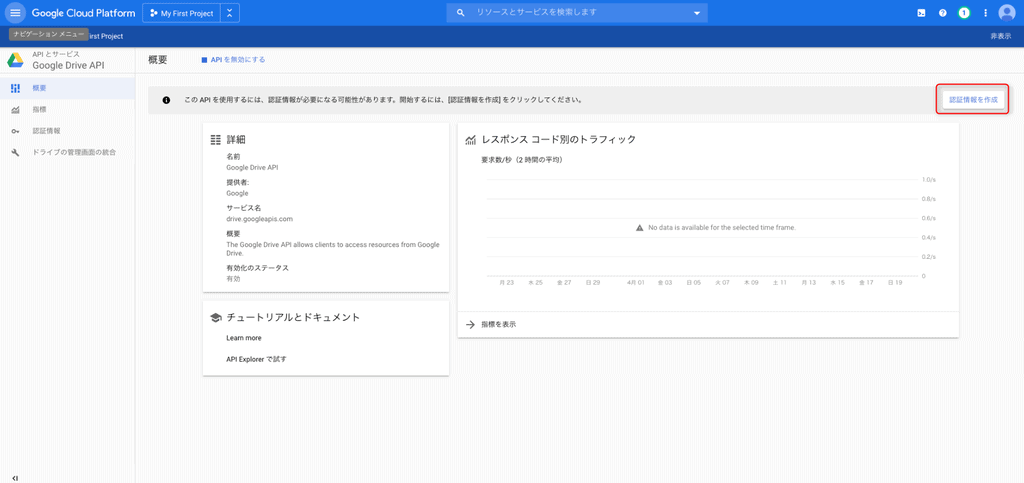Select 概要 in the sidebar
The width and height of the screenshot is (1024, 483).
click(x=40, y=88)
